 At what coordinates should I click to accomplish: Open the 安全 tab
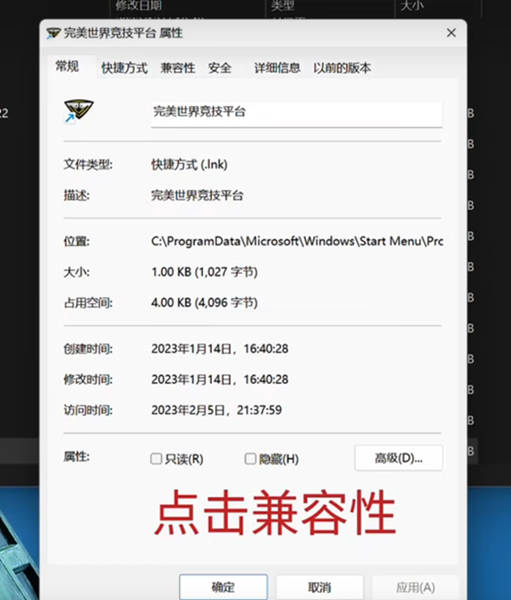(220, 68)
